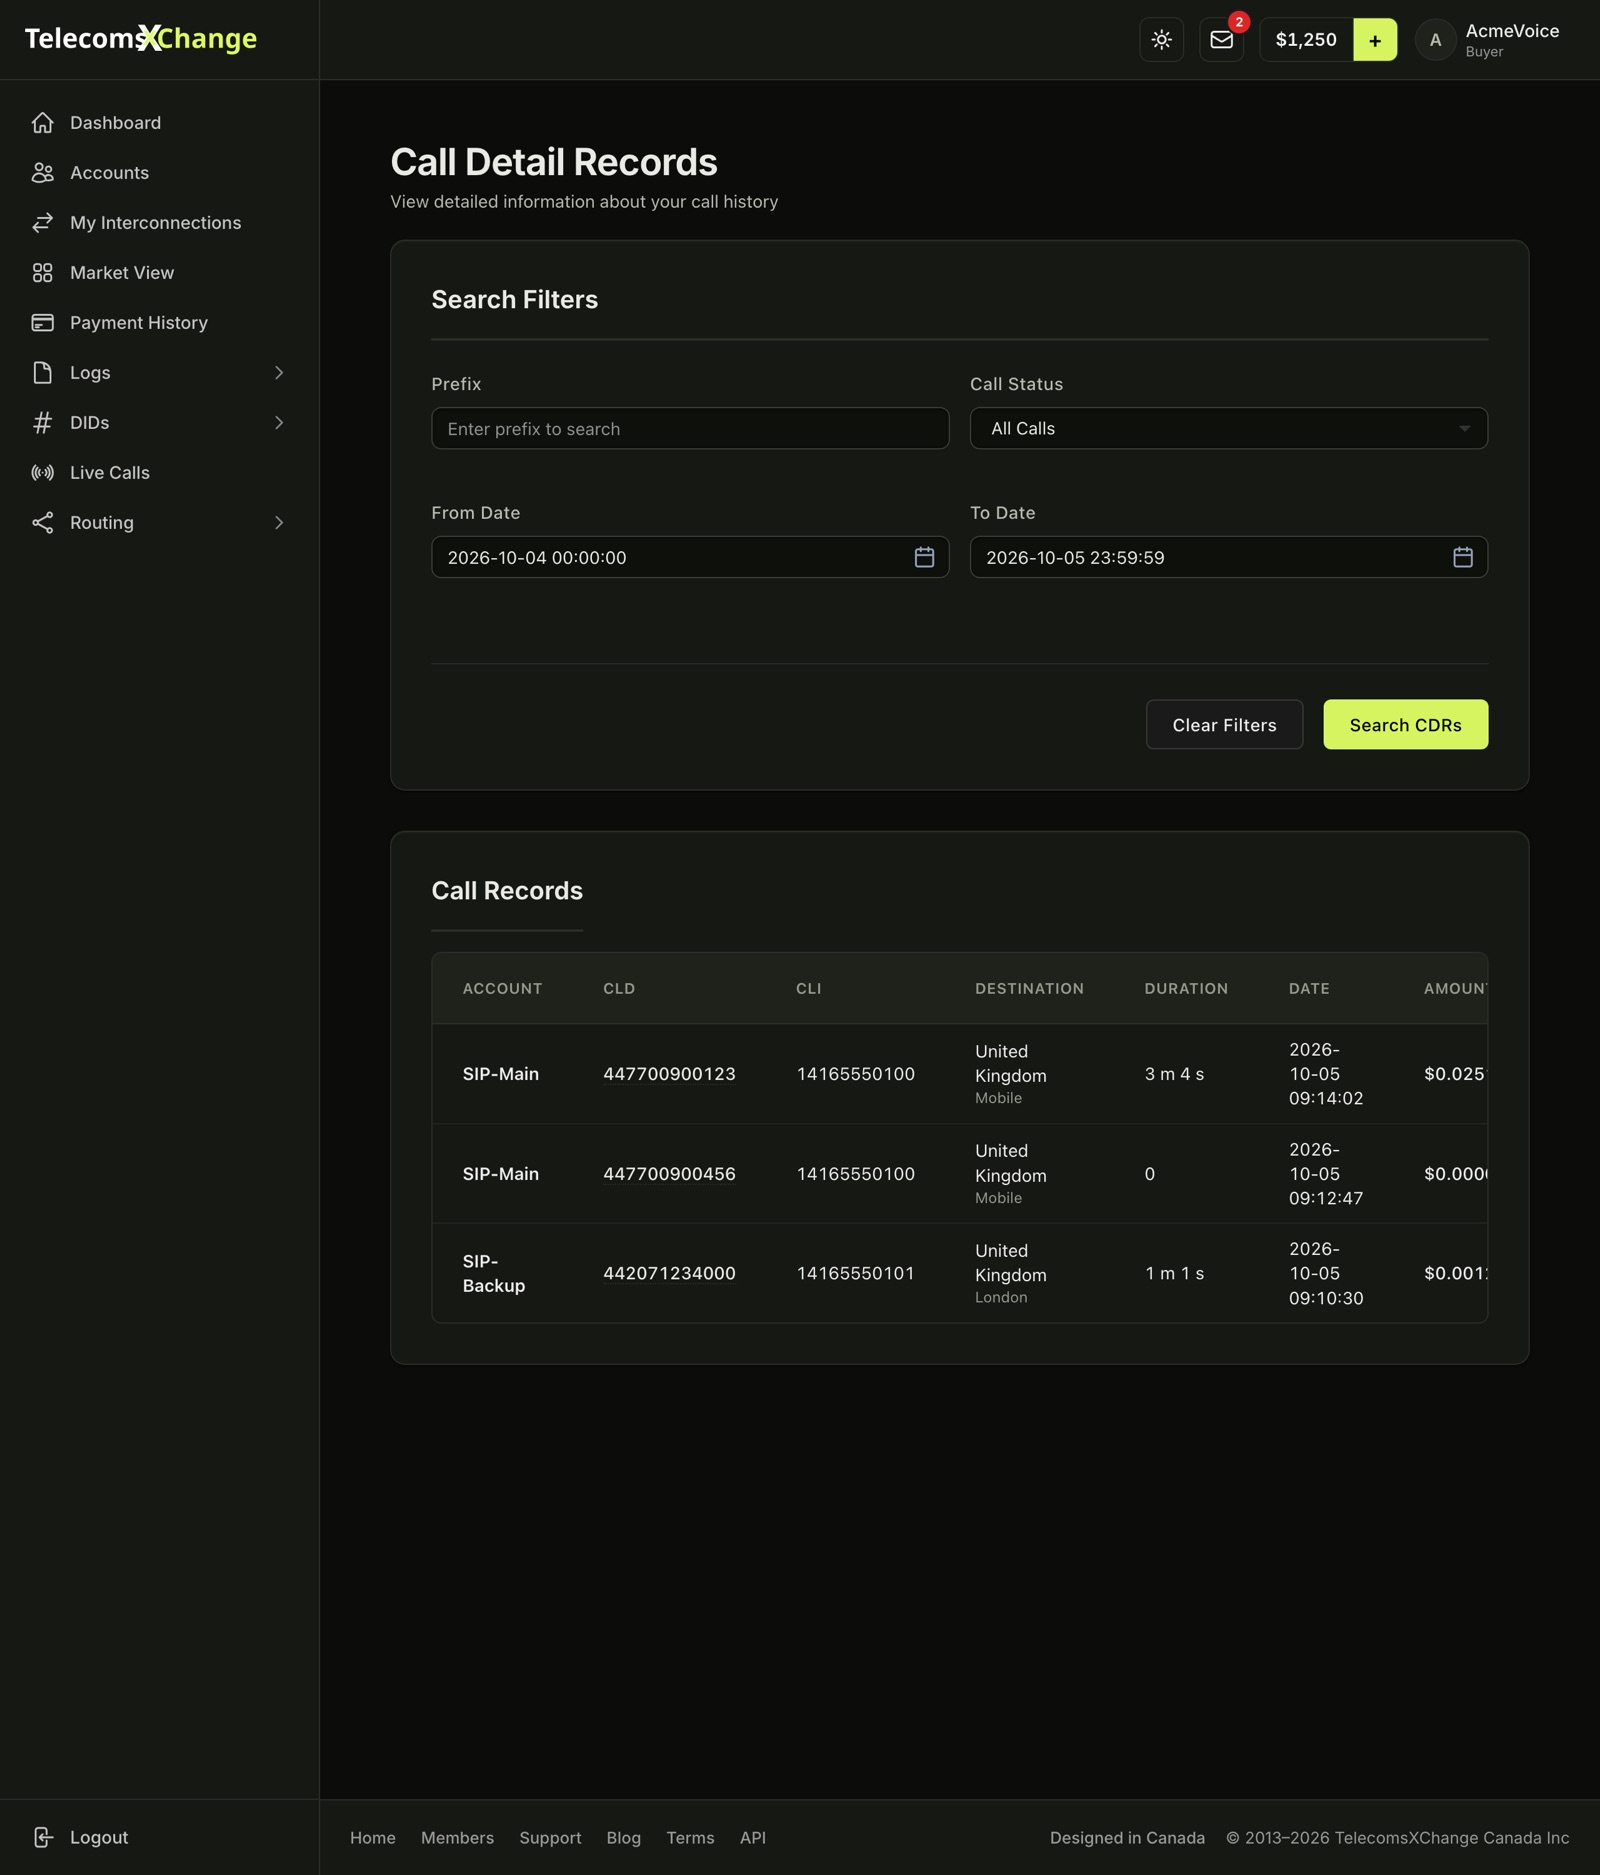Click the $1,250 balance display

pyautogui.click(x=1306, y=40)
